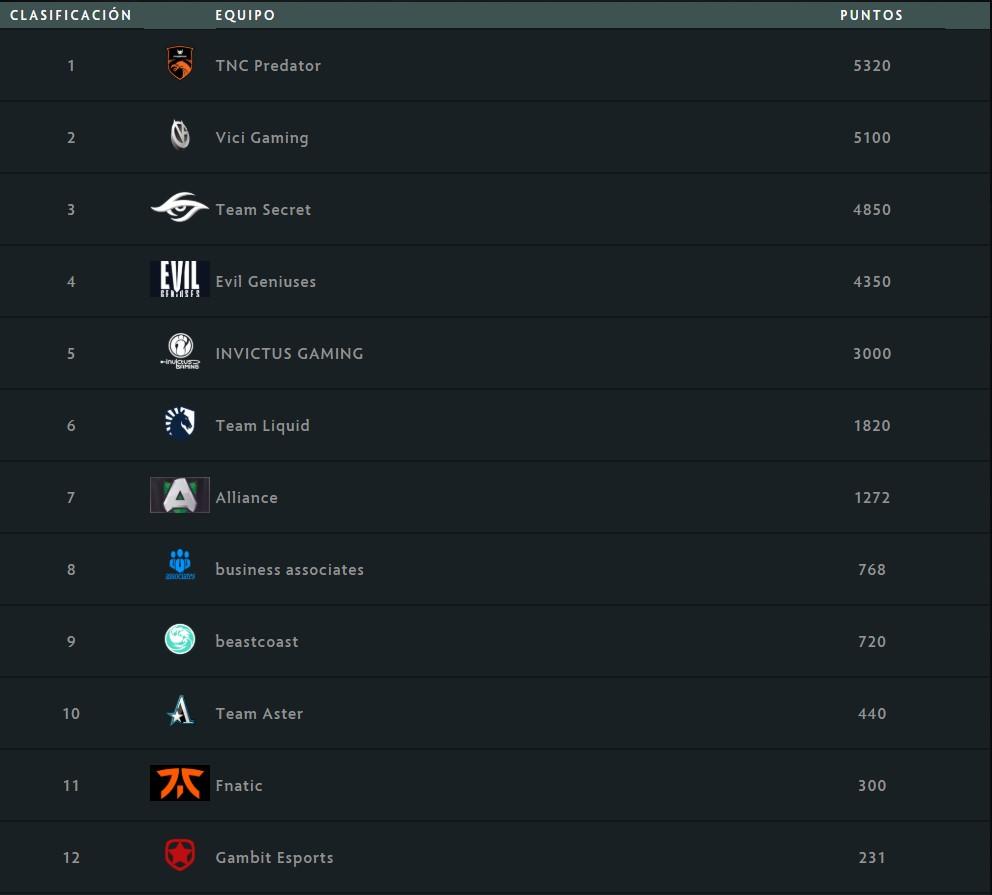Open the Fnatic team name
Viewport: 992px width, 895px height.
[239, 786]
